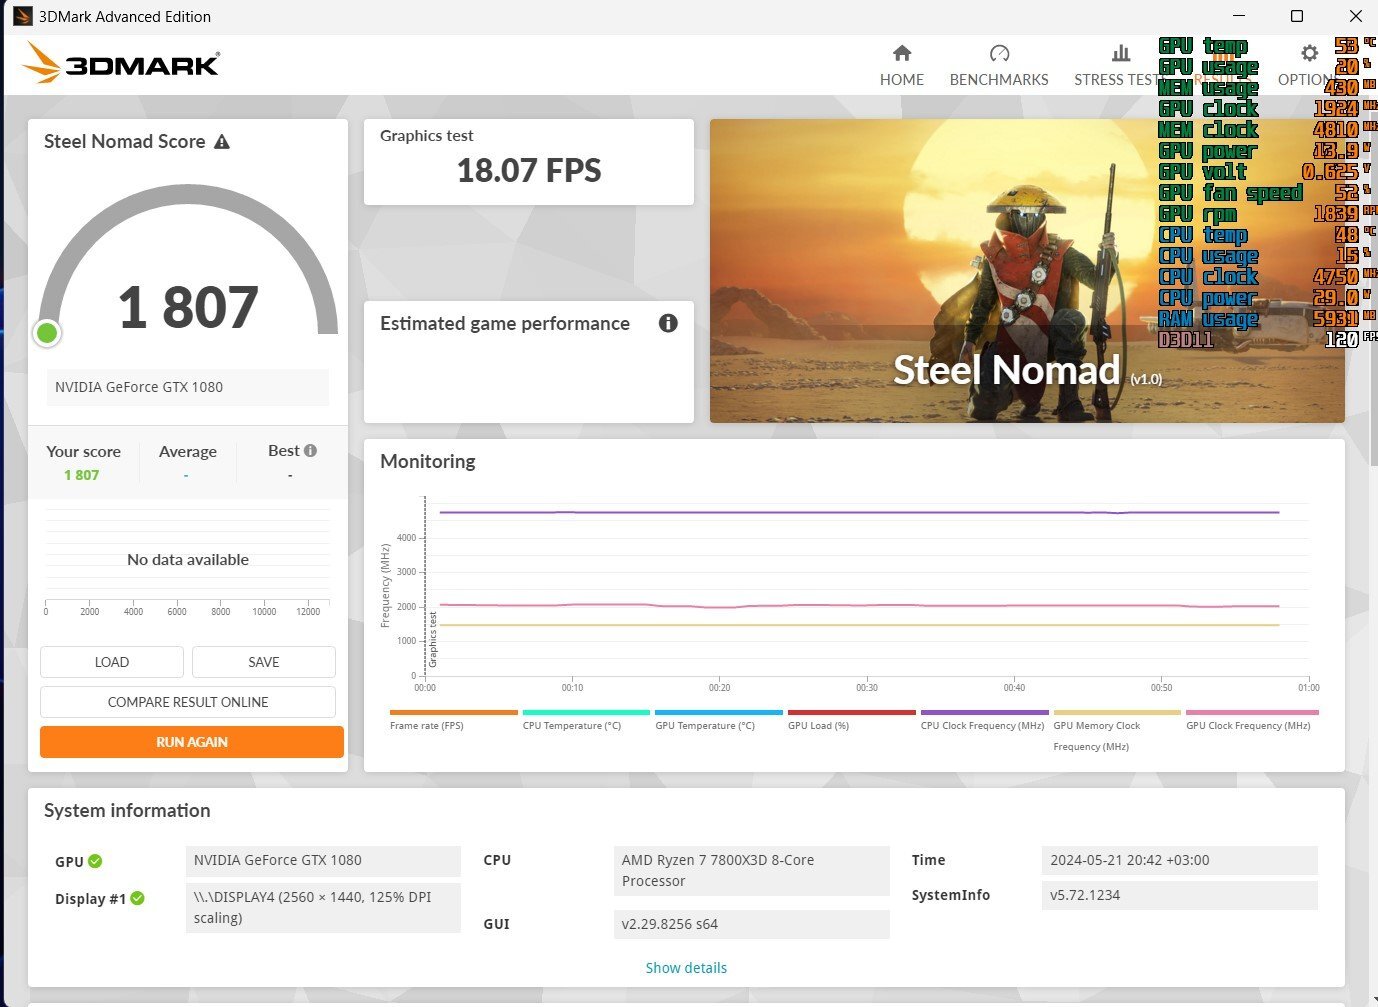Click the System information heading
The image size is (1378, 1007).
[x=127, y=811]
